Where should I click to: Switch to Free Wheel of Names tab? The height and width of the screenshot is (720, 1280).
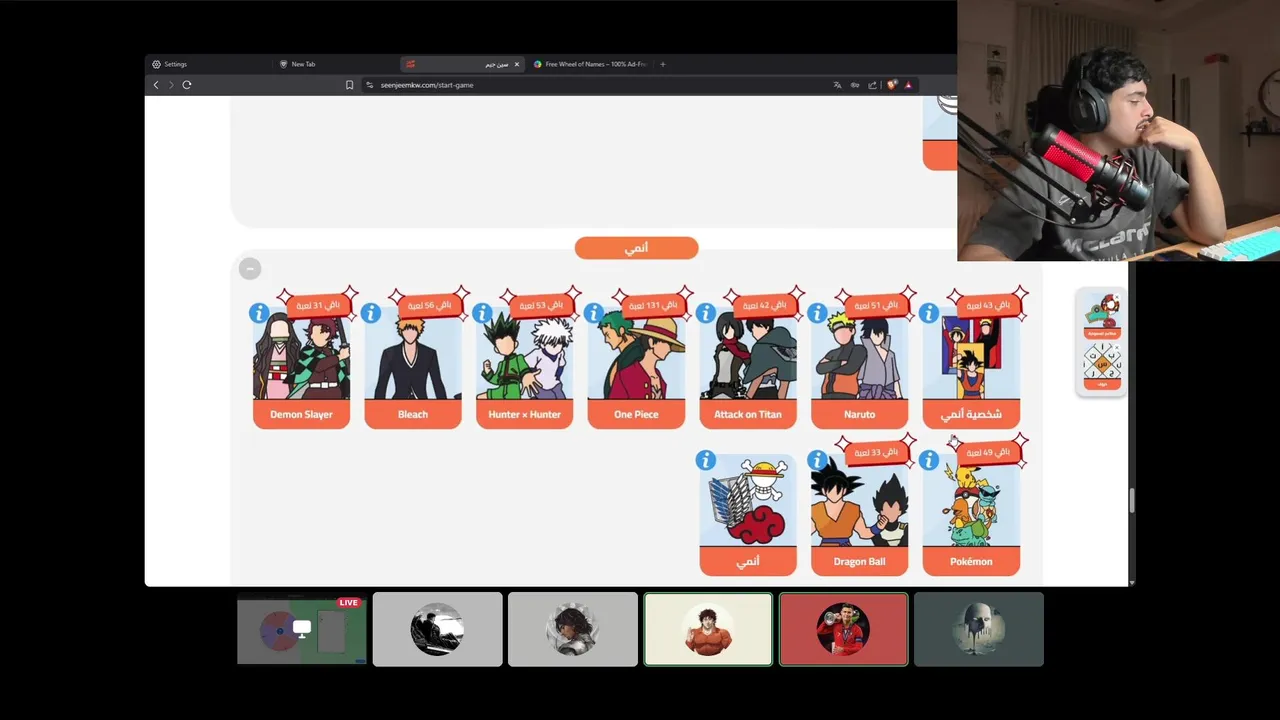coord(590,64)
